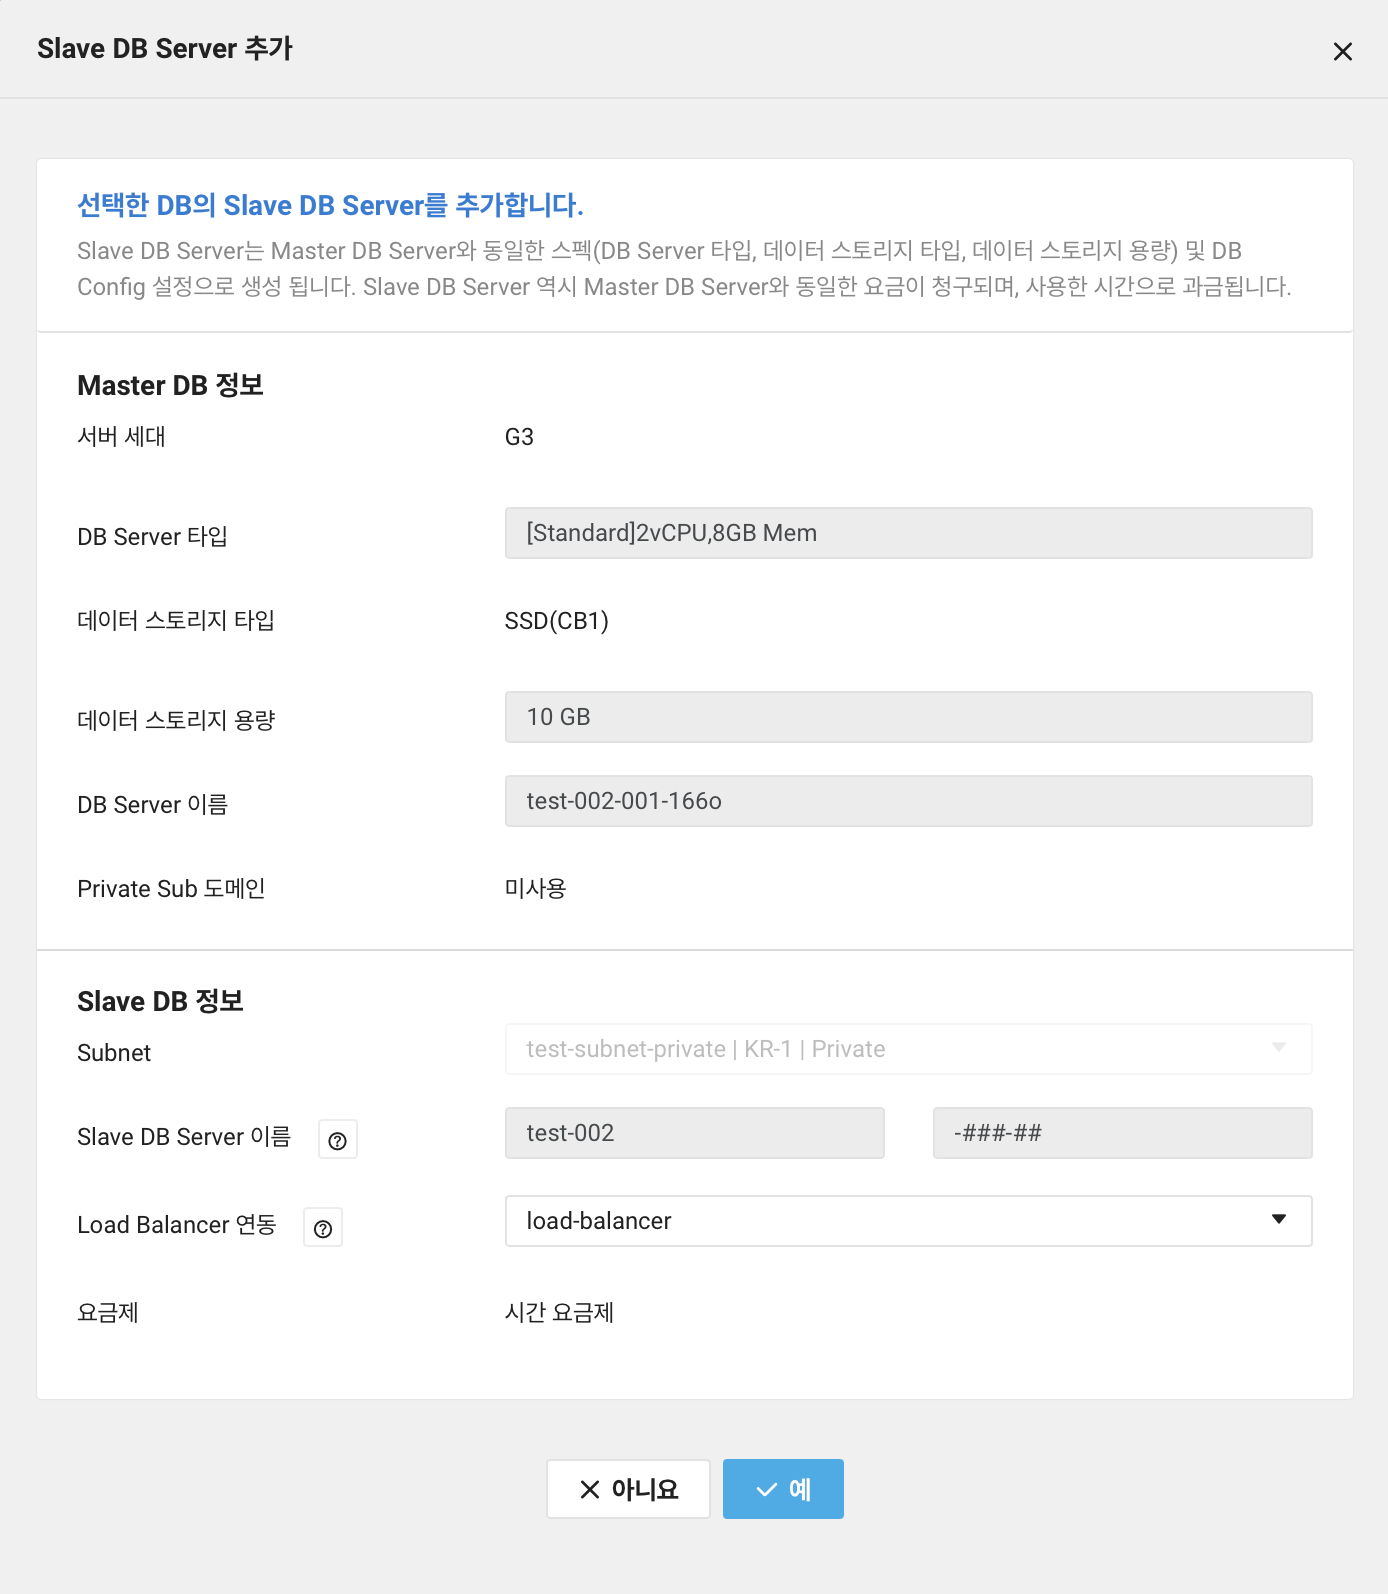Click the SSD(CB1) storage type value
The height and width of the screenshot is (1594, 1388).
556,621
